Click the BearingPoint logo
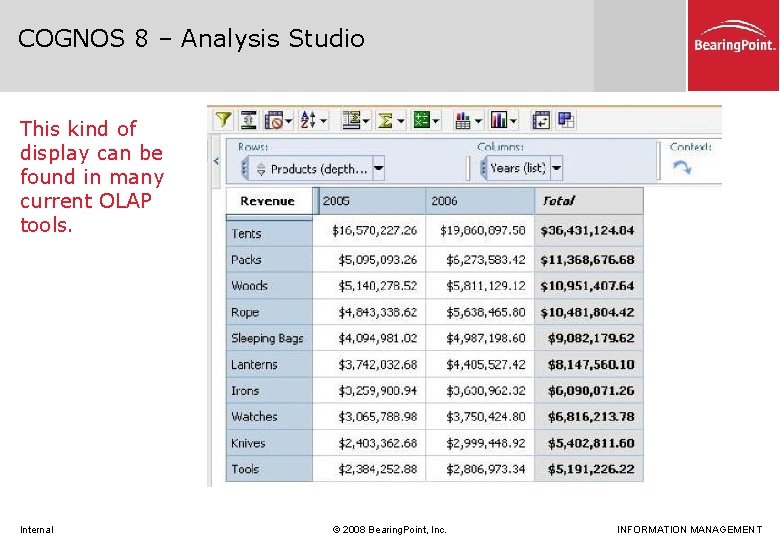Viewport: 780px width, 540px height. pyautogui.click(x=734, y=45)
